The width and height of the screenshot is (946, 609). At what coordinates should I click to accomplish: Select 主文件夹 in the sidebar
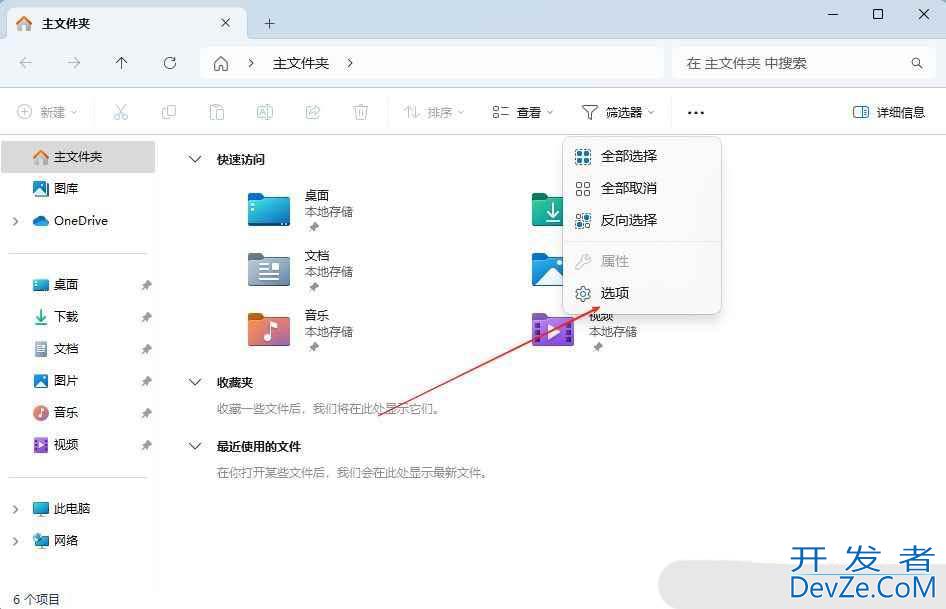pyautogui.click(x=78, y=157)
